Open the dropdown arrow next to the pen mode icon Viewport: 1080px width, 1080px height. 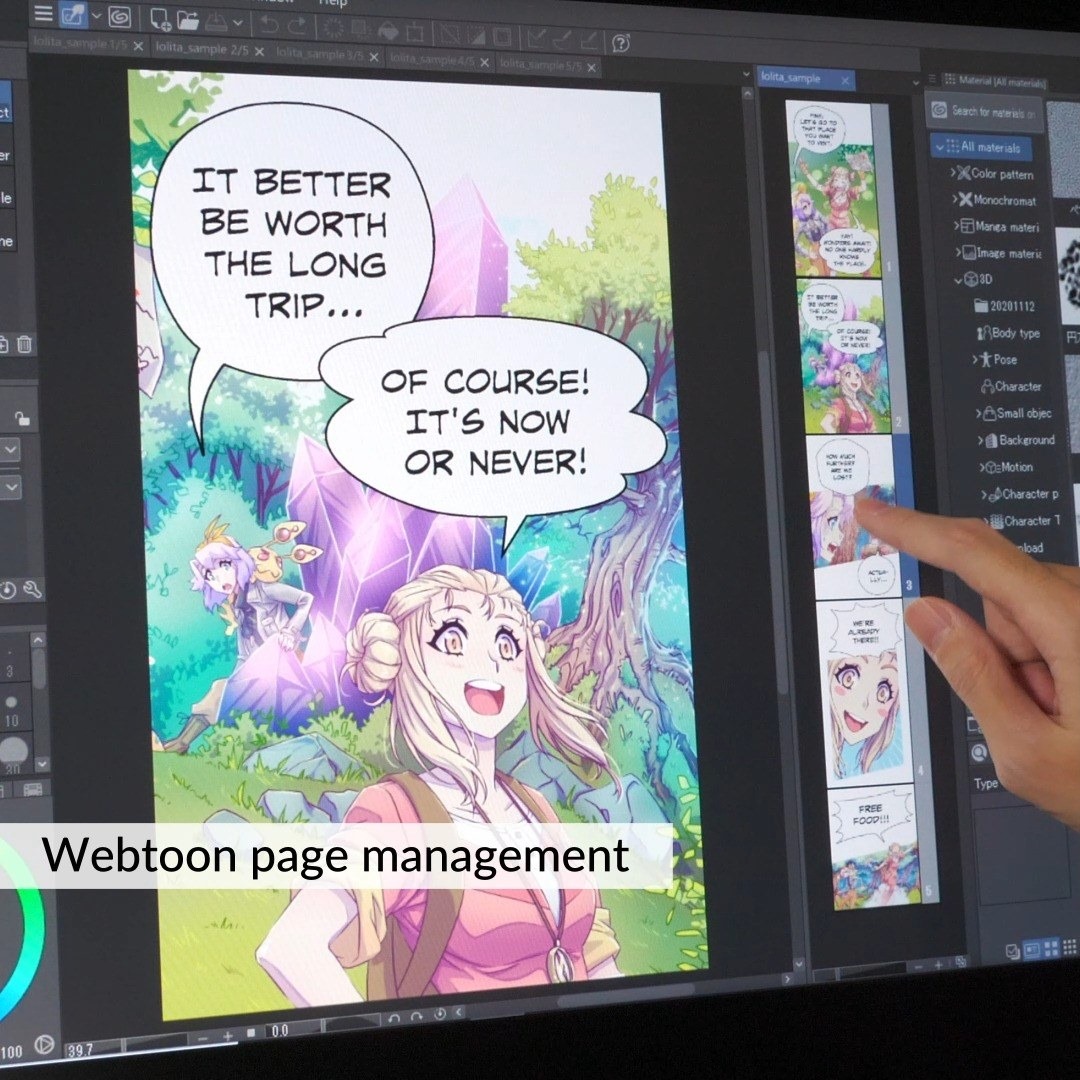96,16
